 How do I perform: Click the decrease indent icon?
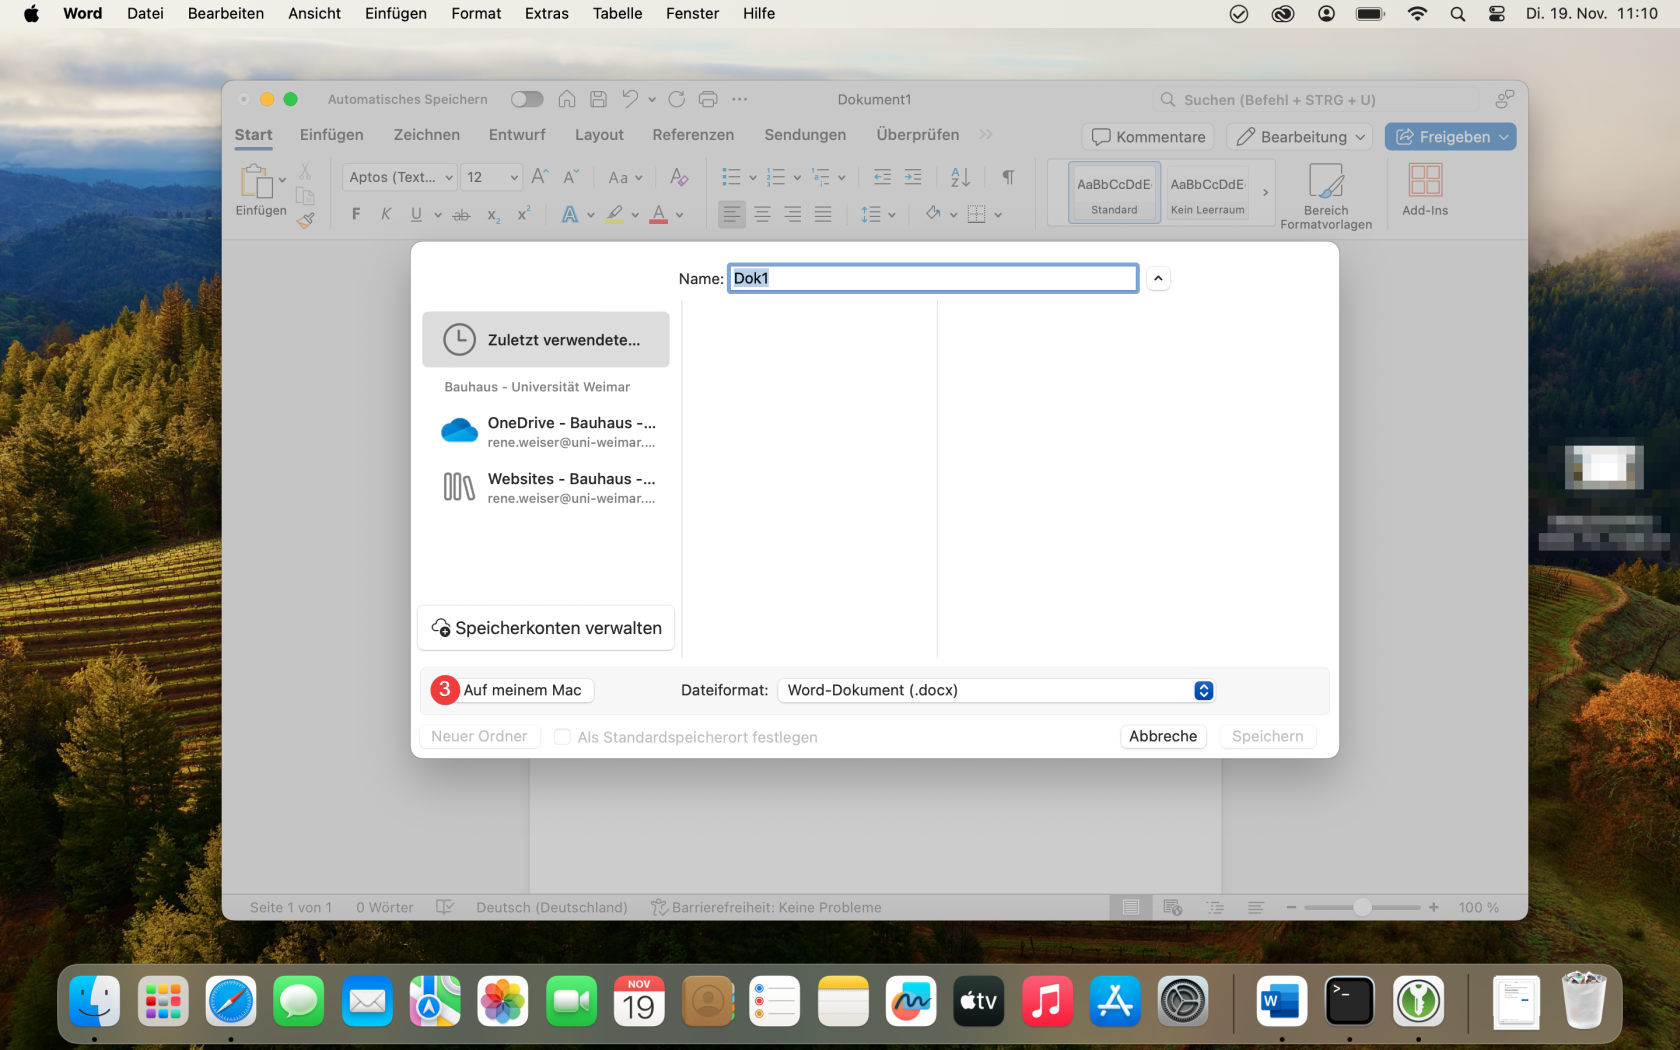pos(882,177)
